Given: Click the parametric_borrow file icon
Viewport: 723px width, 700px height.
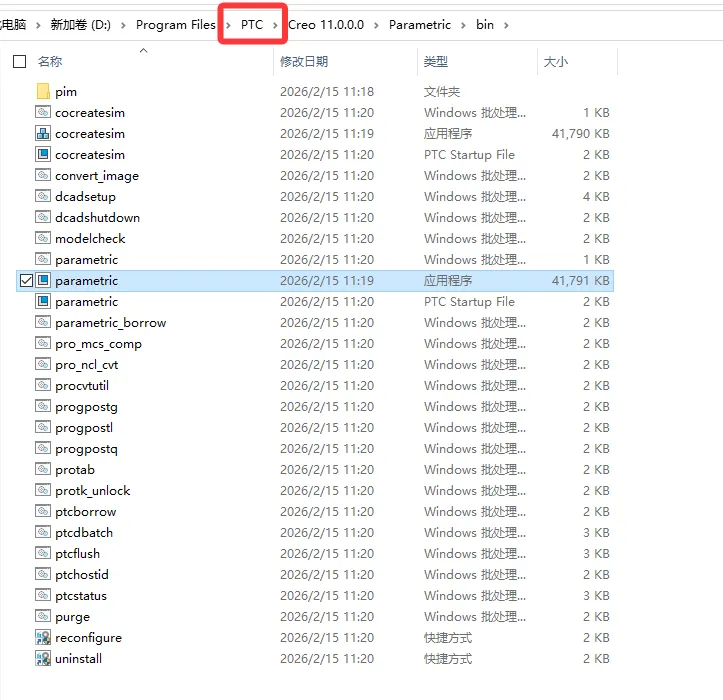Looking at the screenshot, I should [x=43, y=322].
